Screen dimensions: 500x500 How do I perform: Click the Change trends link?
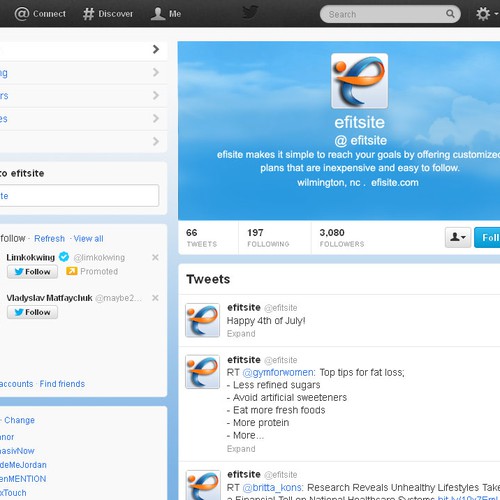19,420
